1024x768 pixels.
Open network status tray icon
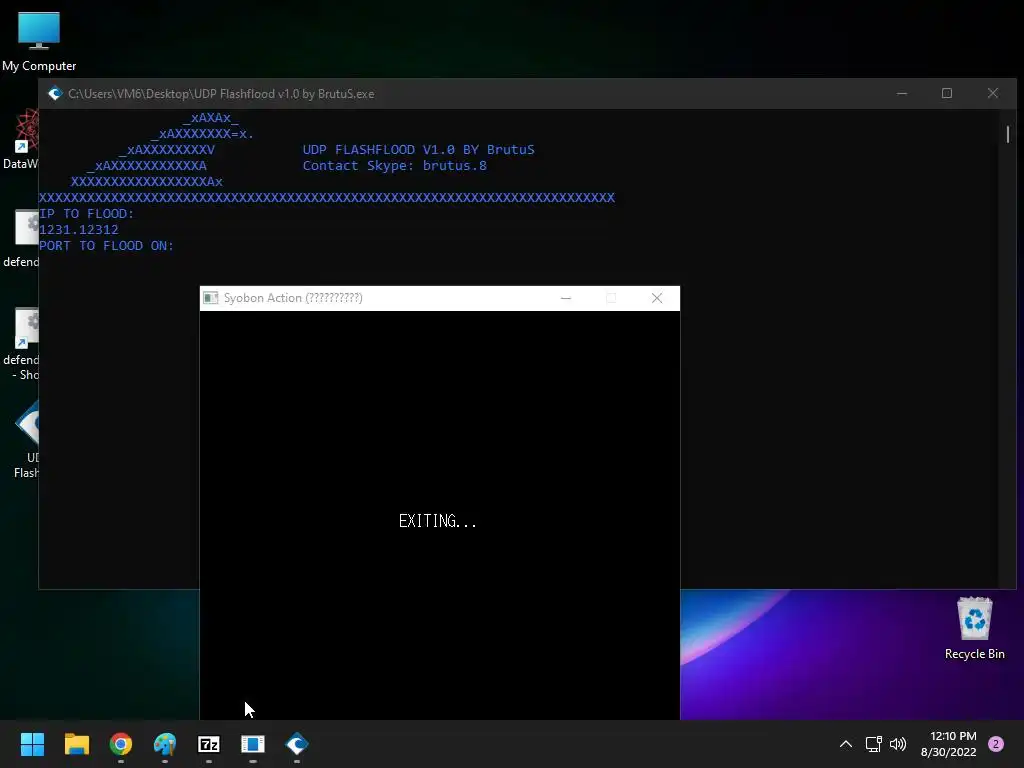tap(873, 744)
